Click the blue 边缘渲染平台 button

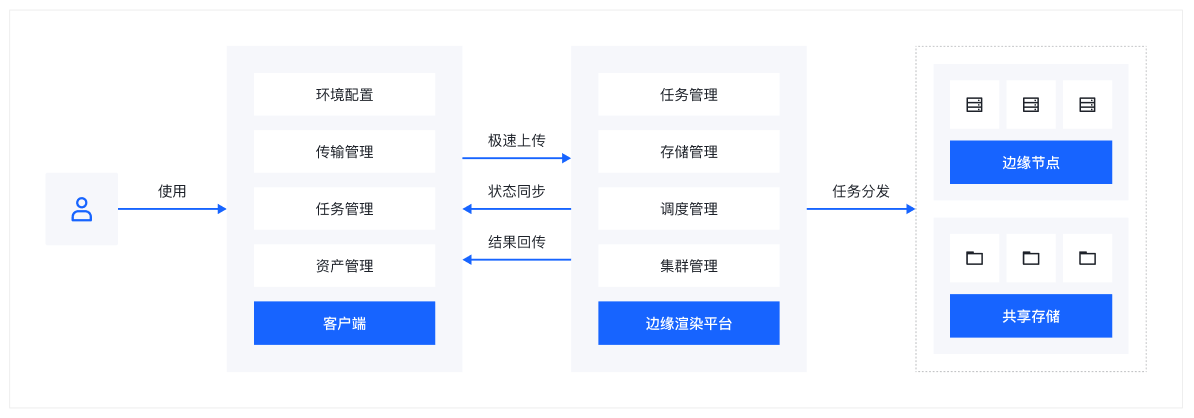click(688, 323)
